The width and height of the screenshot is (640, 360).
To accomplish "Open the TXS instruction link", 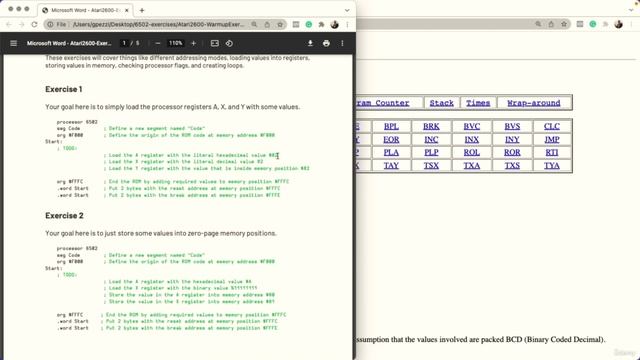I will (x=512, y=165).
